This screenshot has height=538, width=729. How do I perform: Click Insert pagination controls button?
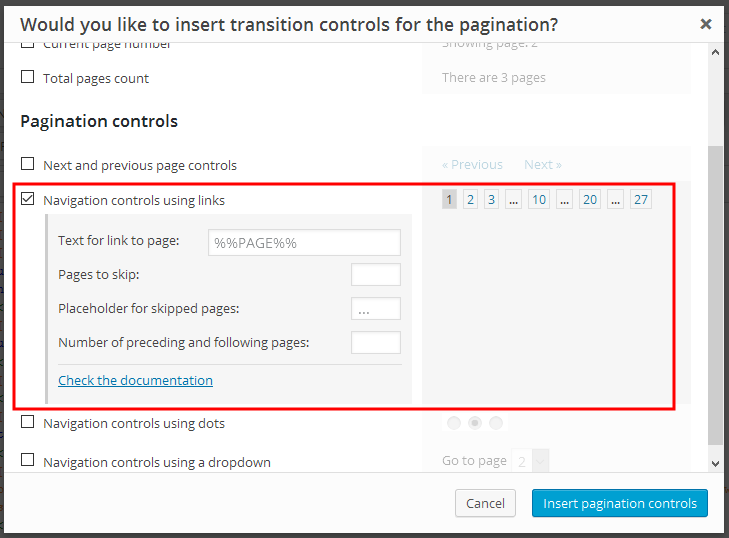click(x=620, y=503)
